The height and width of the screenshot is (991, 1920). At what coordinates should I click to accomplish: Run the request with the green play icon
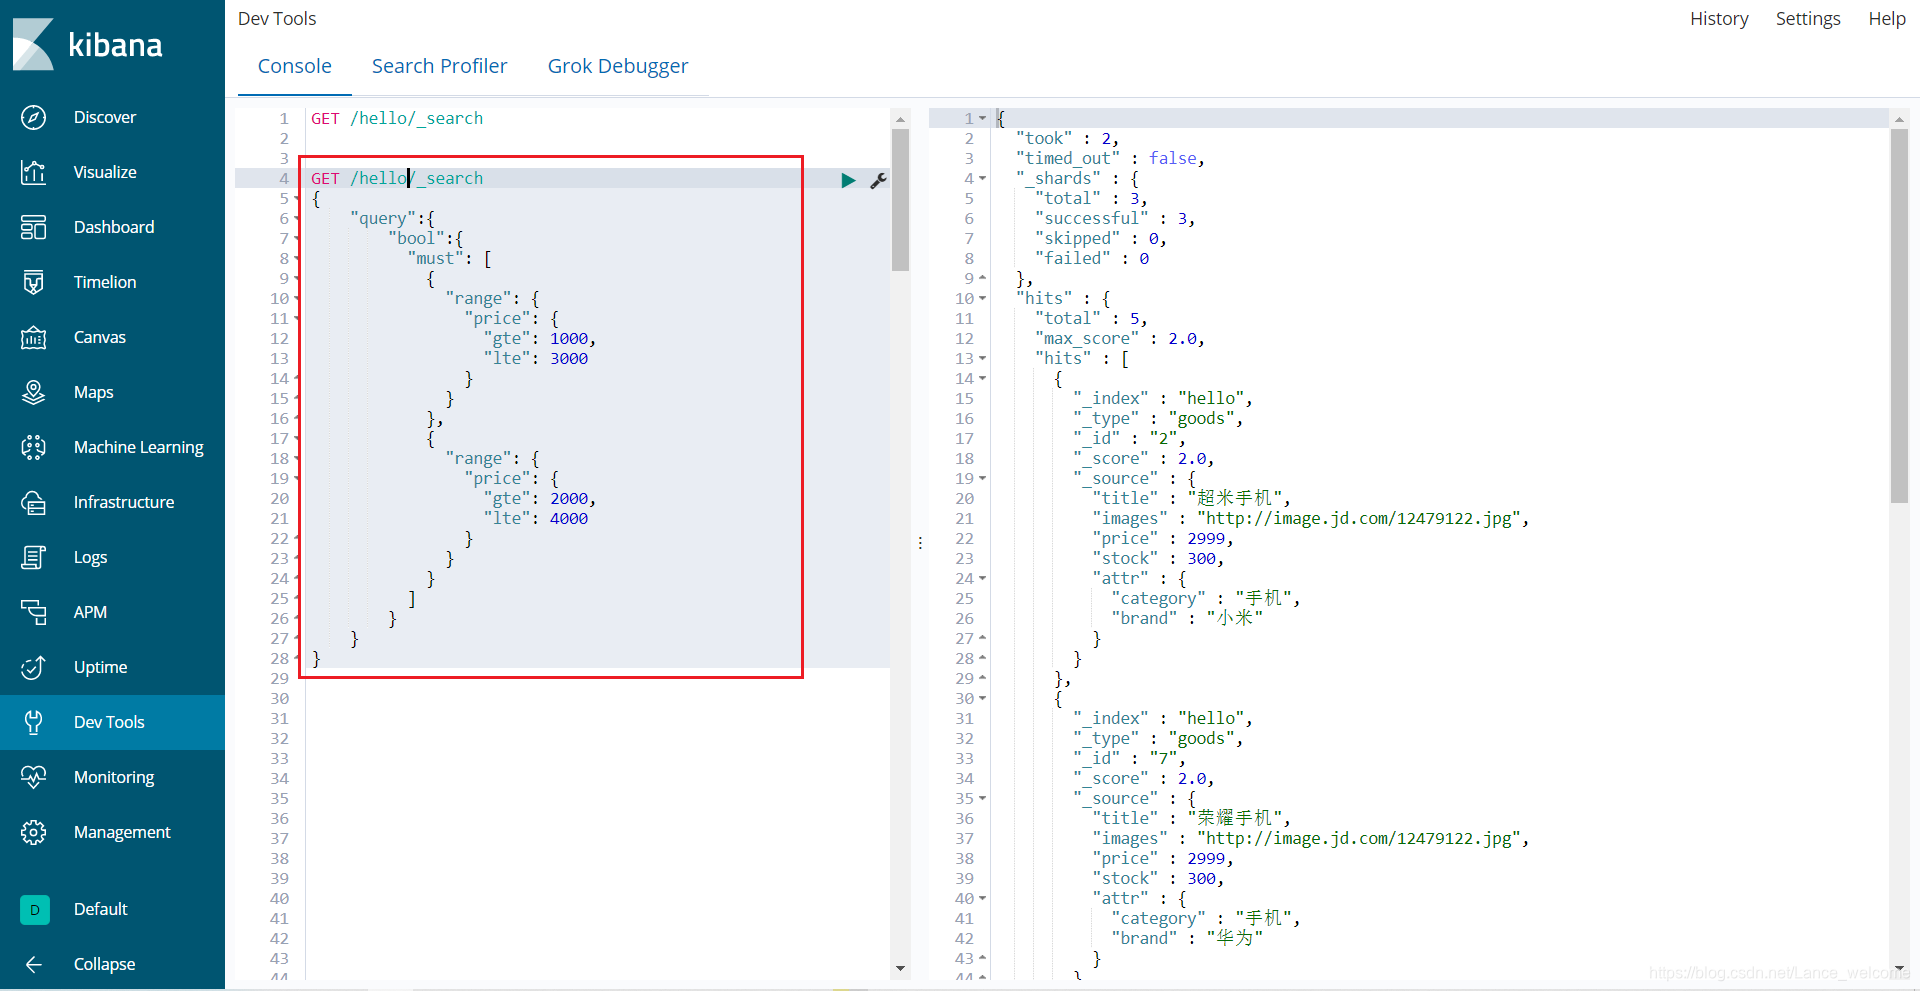tap(848, 180)
